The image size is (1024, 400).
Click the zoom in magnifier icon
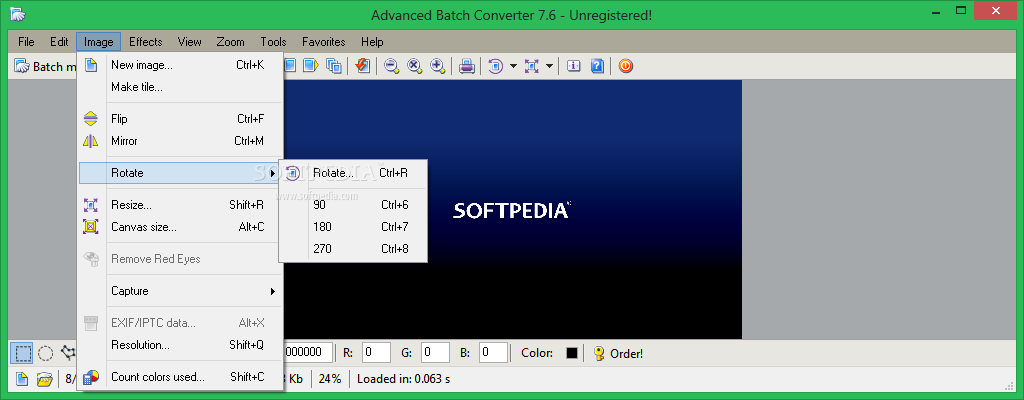(x=438, y=66)
